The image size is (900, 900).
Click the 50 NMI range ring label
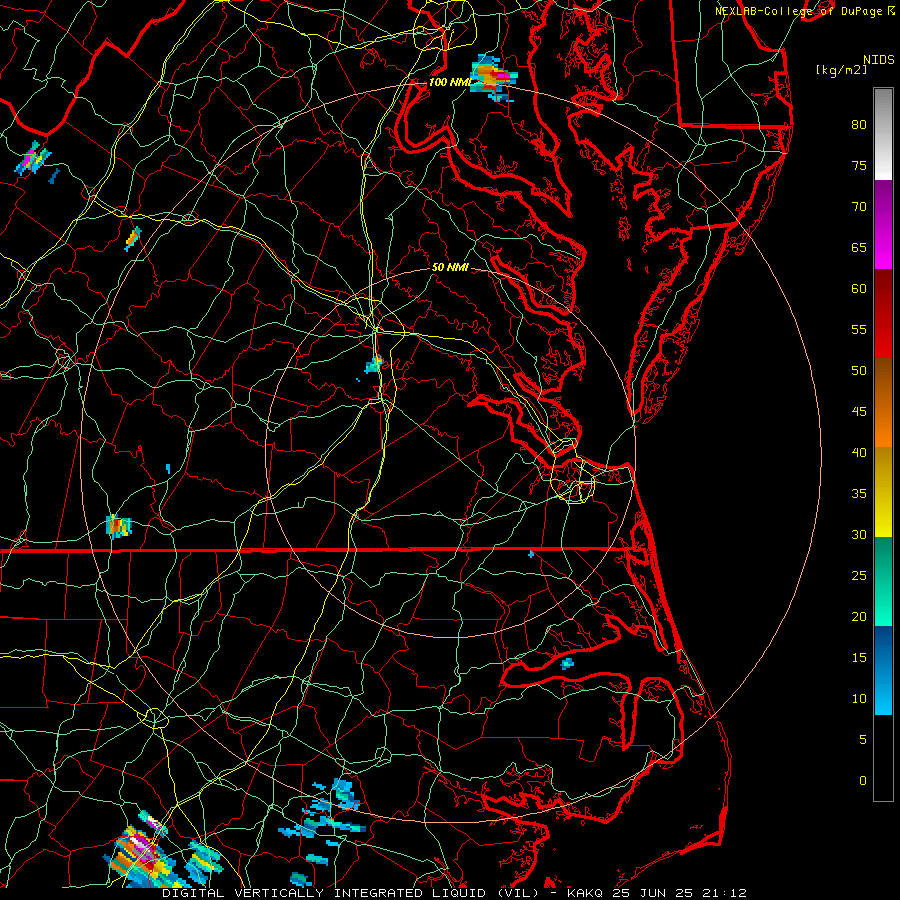point(450,267)
